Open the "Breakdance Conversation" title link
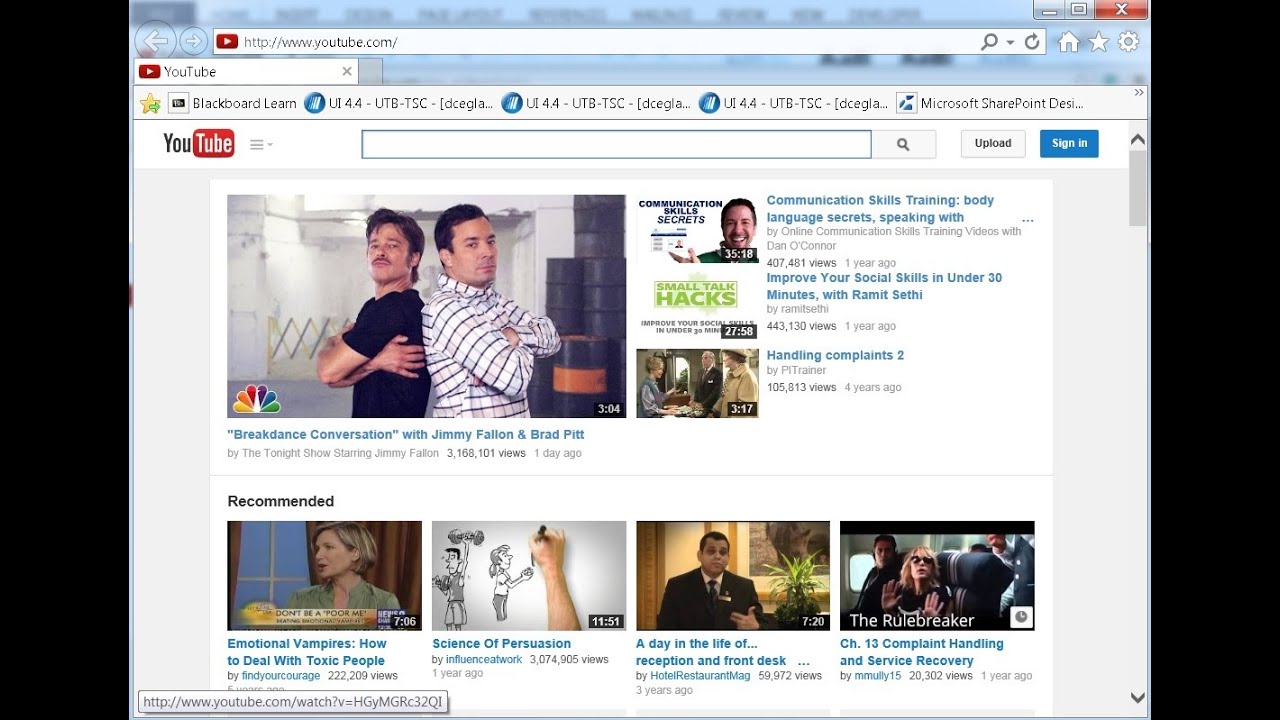1280x720 pixels. (x=406, y=435)
